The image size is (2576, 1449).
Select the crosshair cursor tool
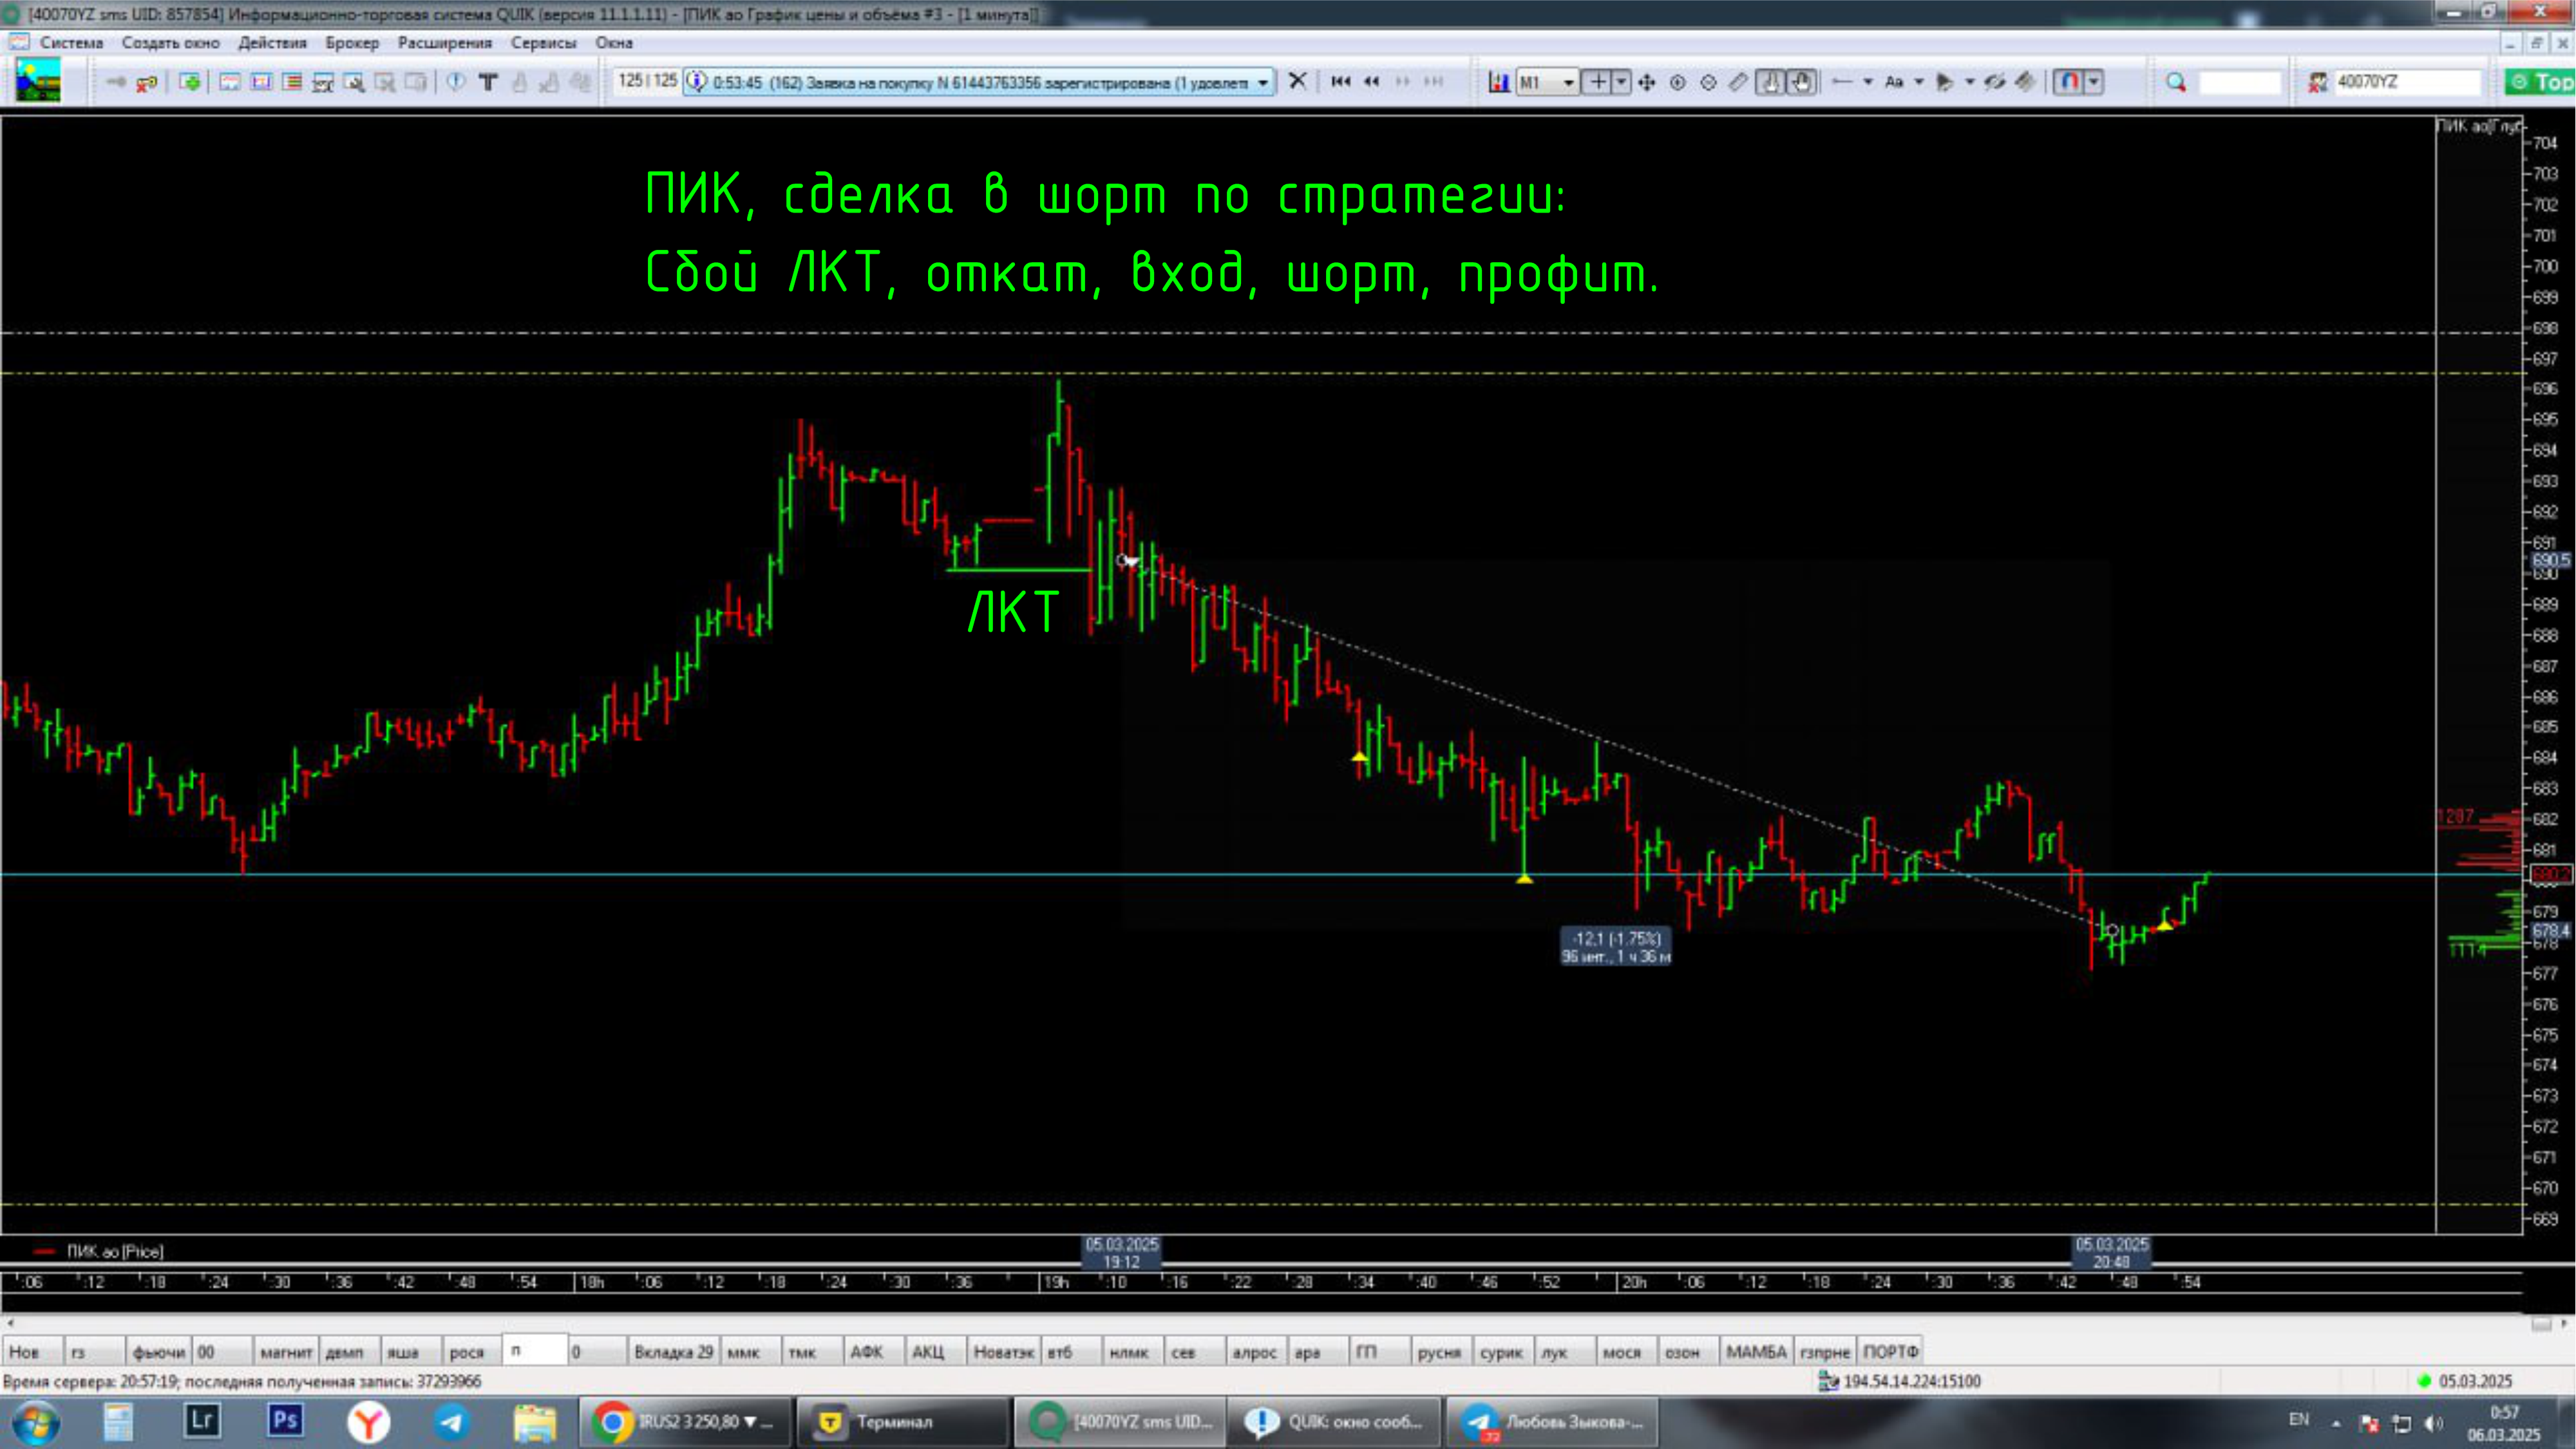pos(1598,82)
